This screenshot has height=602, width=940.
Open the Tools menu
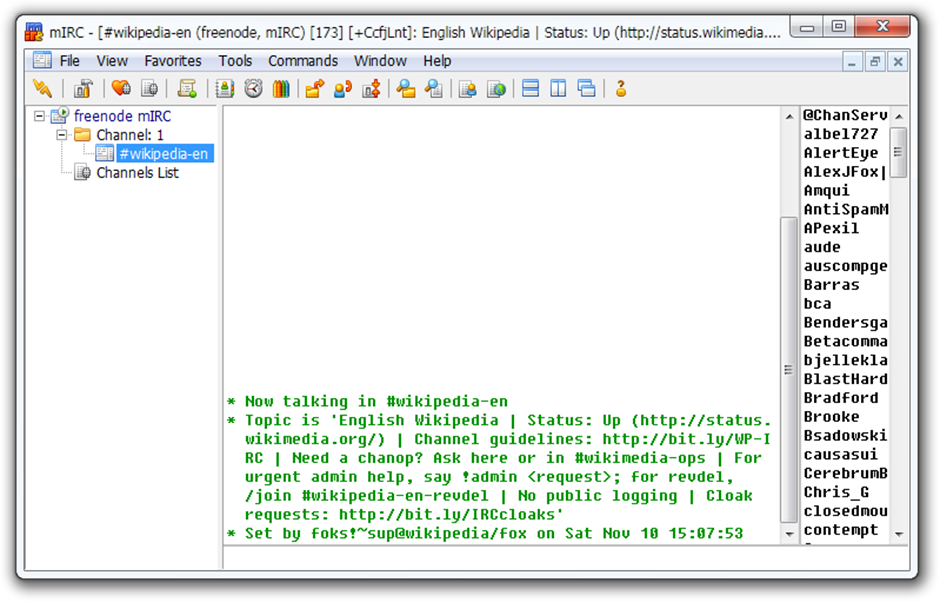click(235, 61)
